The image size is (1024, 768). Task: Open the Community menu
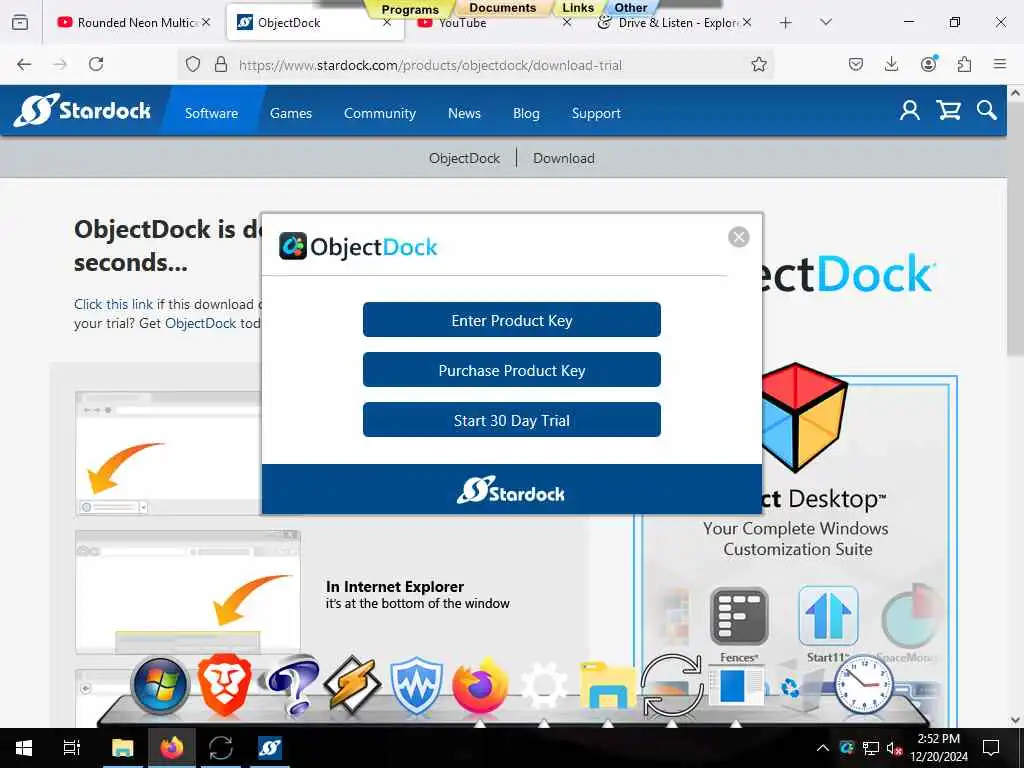pos(379,113)
